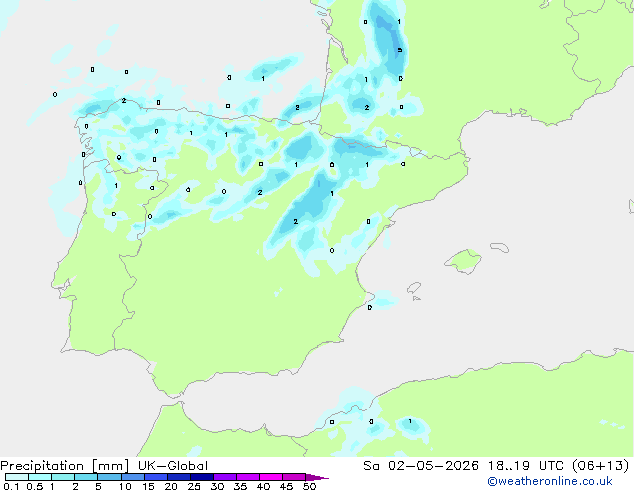Click the 'Precipitation [mm]' title text
The image size is (634, 490).
point(65,466)
